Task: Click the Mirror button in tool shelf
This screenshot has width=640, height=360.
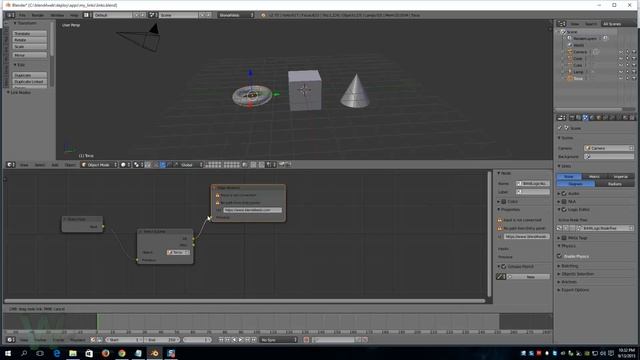Action: coord(30,55)
